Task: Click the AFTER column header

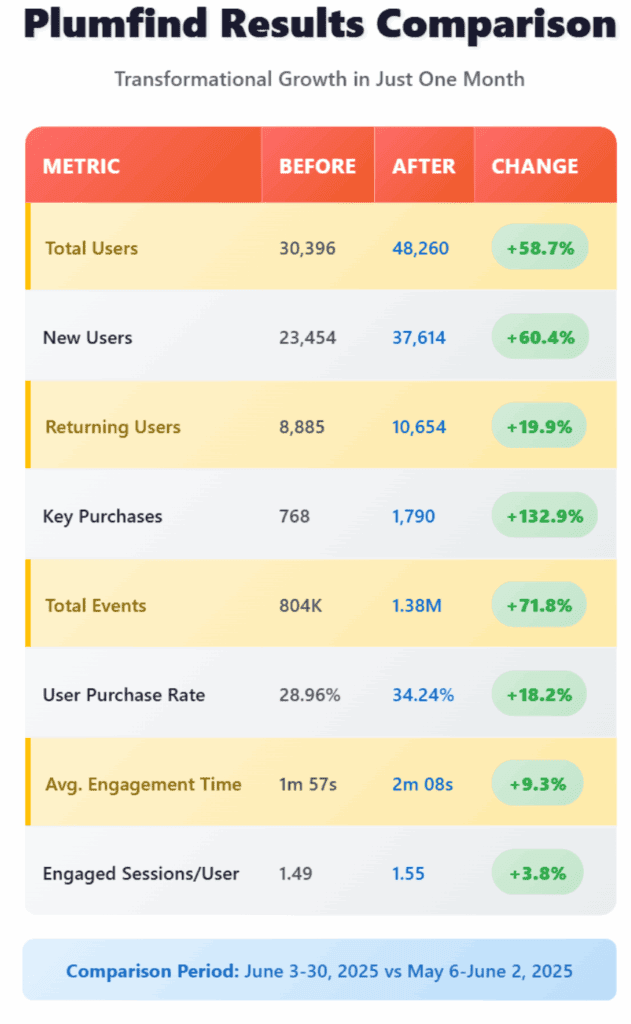Action: [423, 166]
